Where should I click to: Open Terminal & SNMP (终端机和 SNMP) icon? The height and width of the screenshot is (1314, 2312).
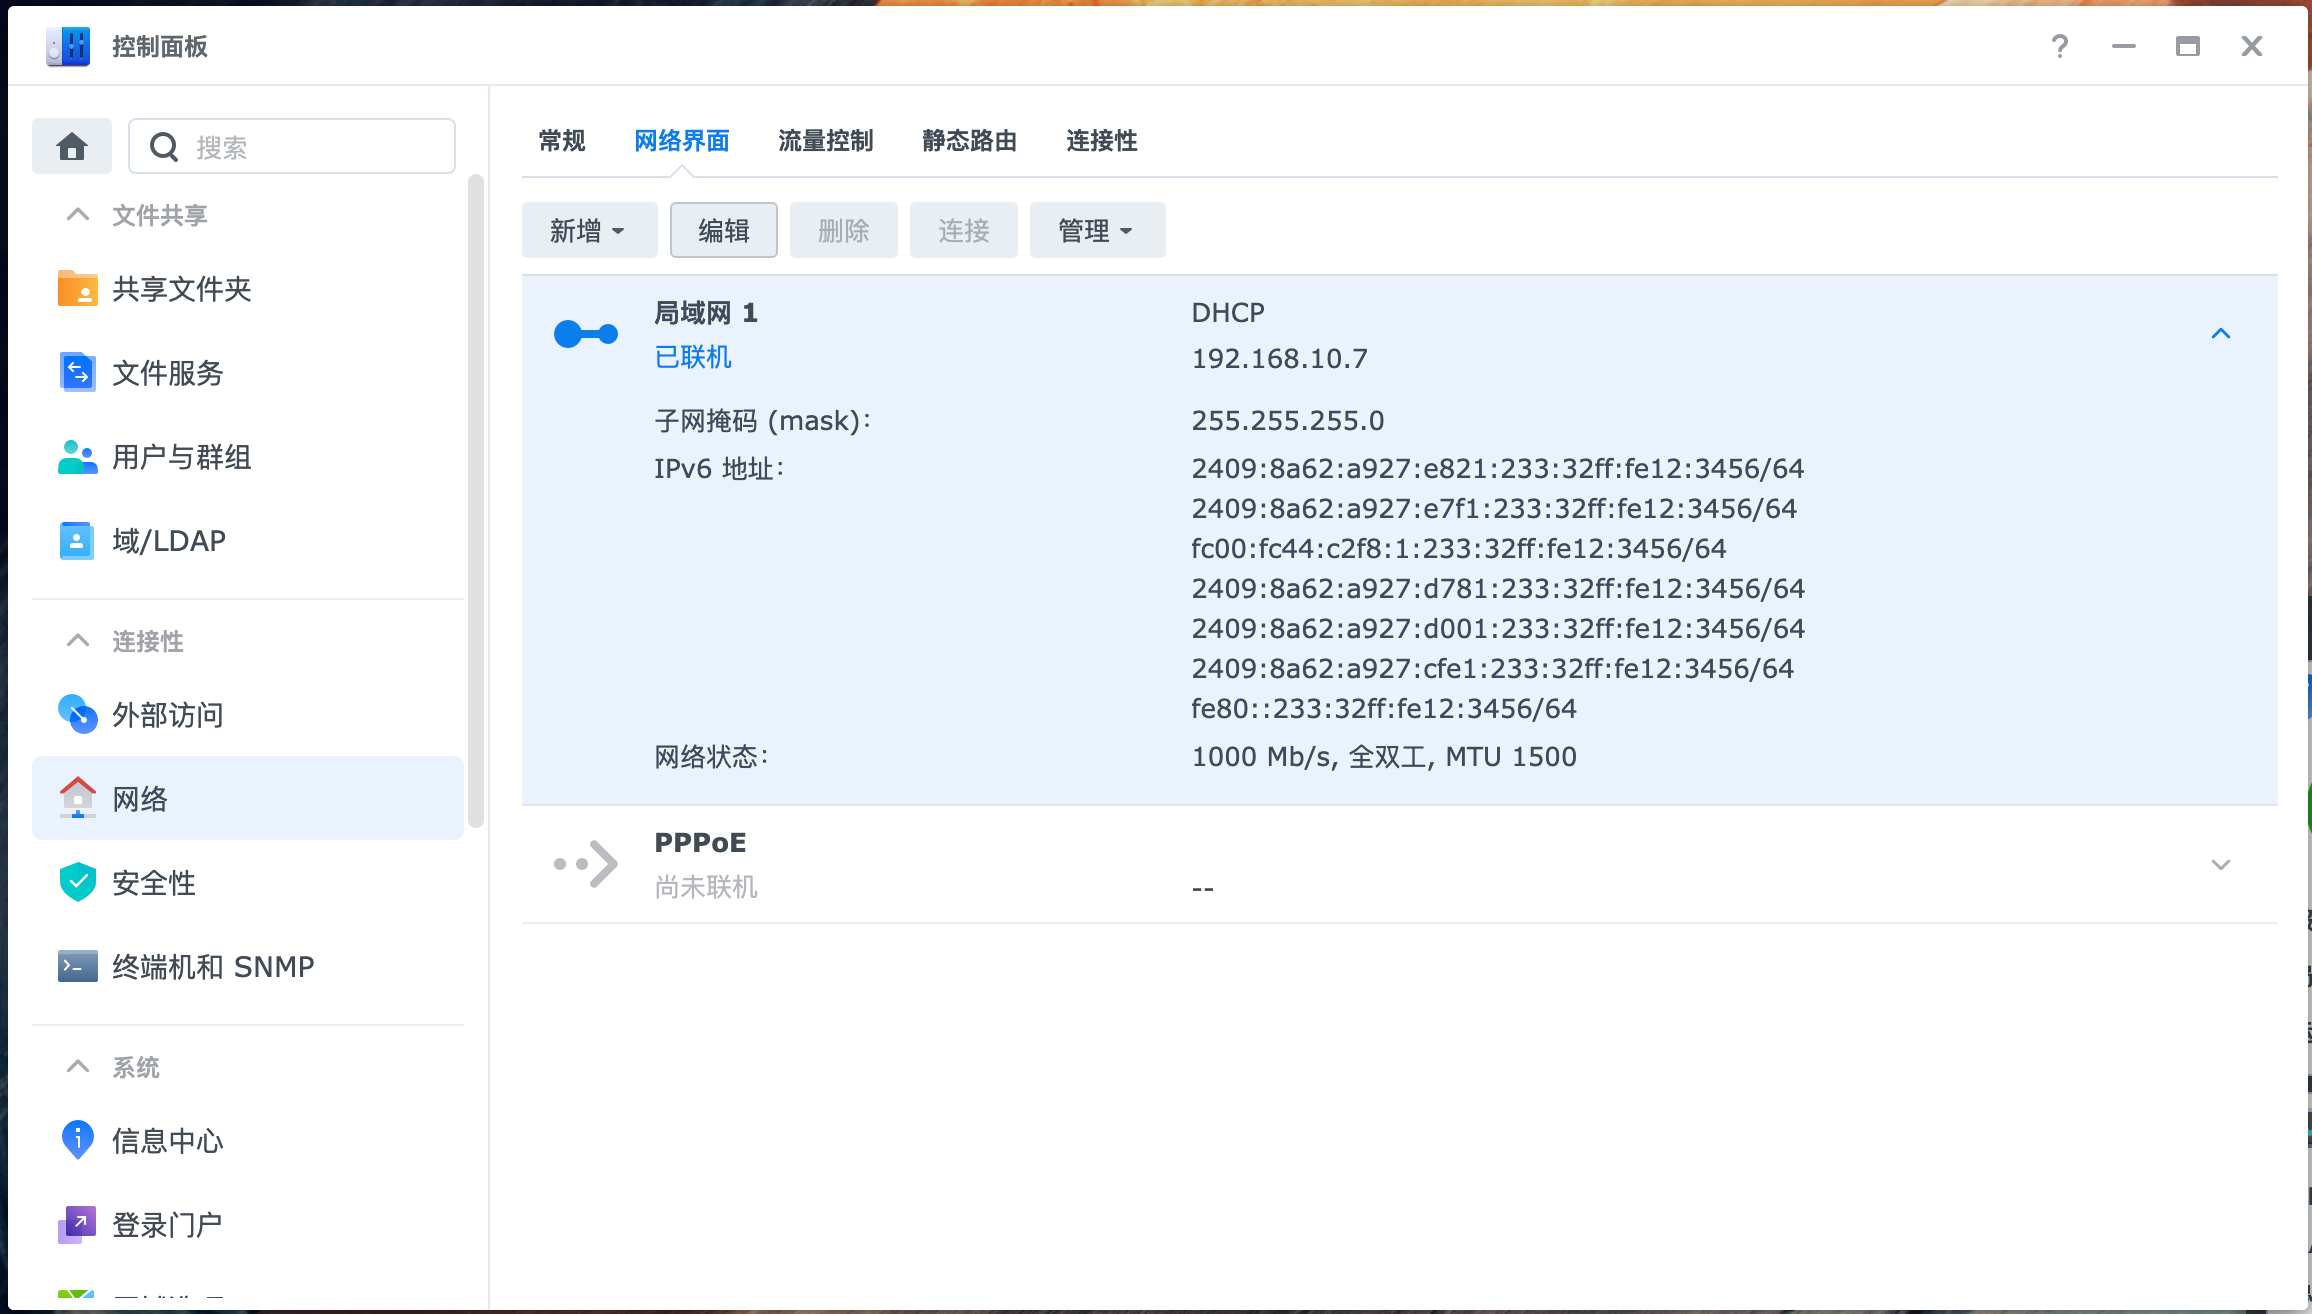pos(77,967)
